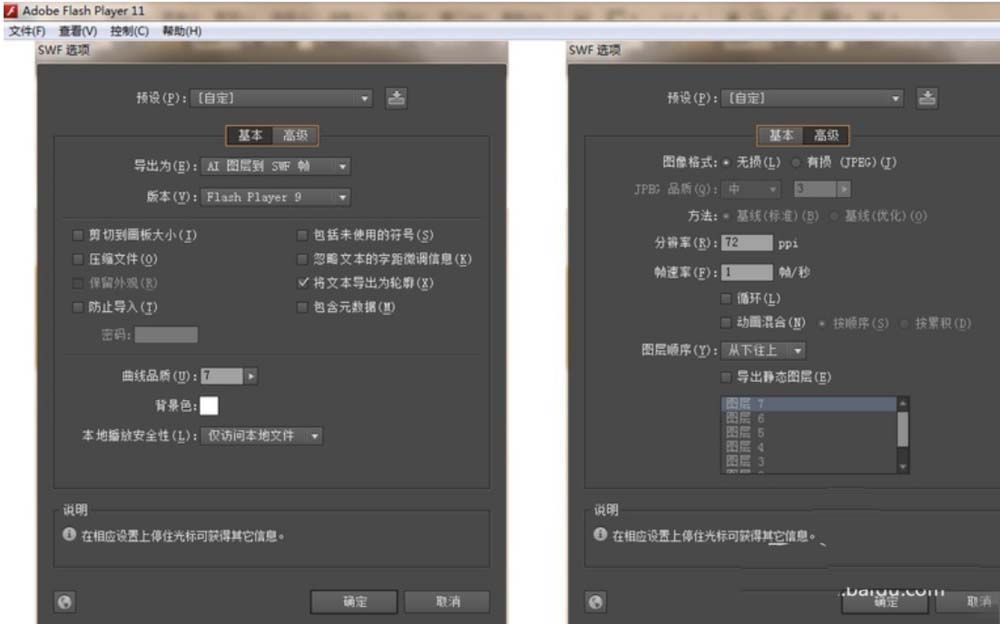Enable 循环 checkbox
This screenshot has width=1000, height=624.
[x=726, y=299]
